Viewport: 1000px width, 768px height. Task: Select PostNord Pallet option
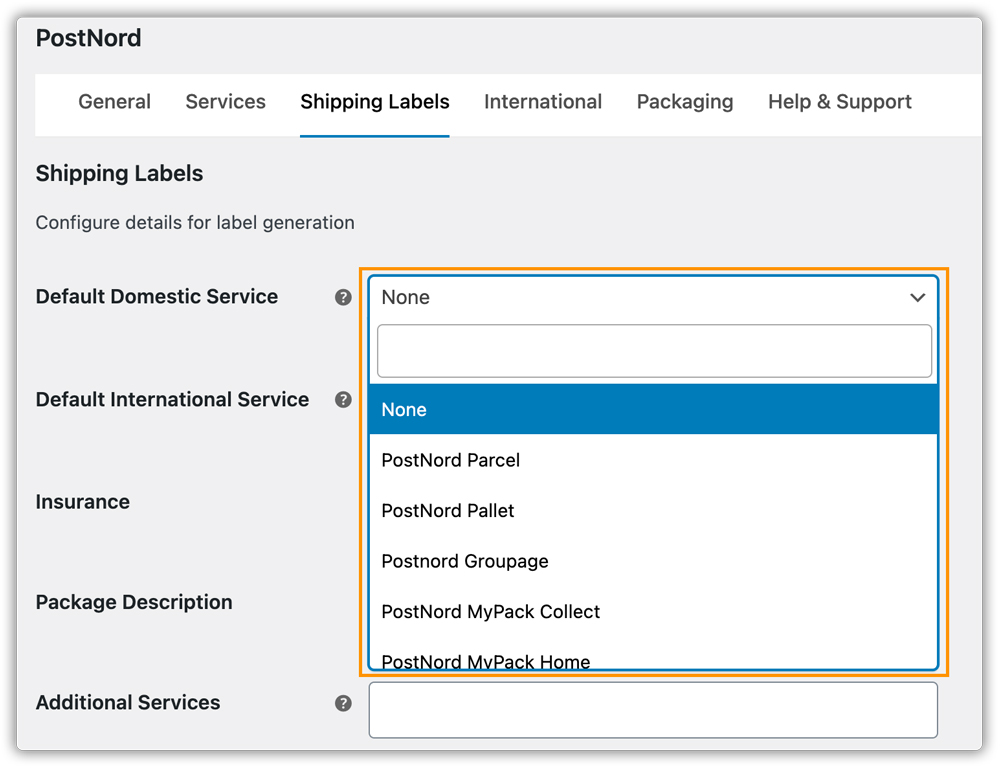coord(653,510)
